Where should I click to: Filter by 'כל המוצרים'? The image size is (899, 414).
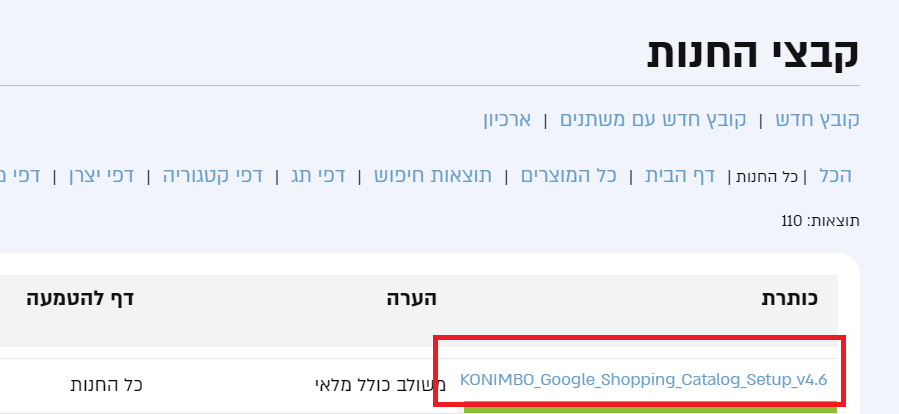[x=568, y=177]
